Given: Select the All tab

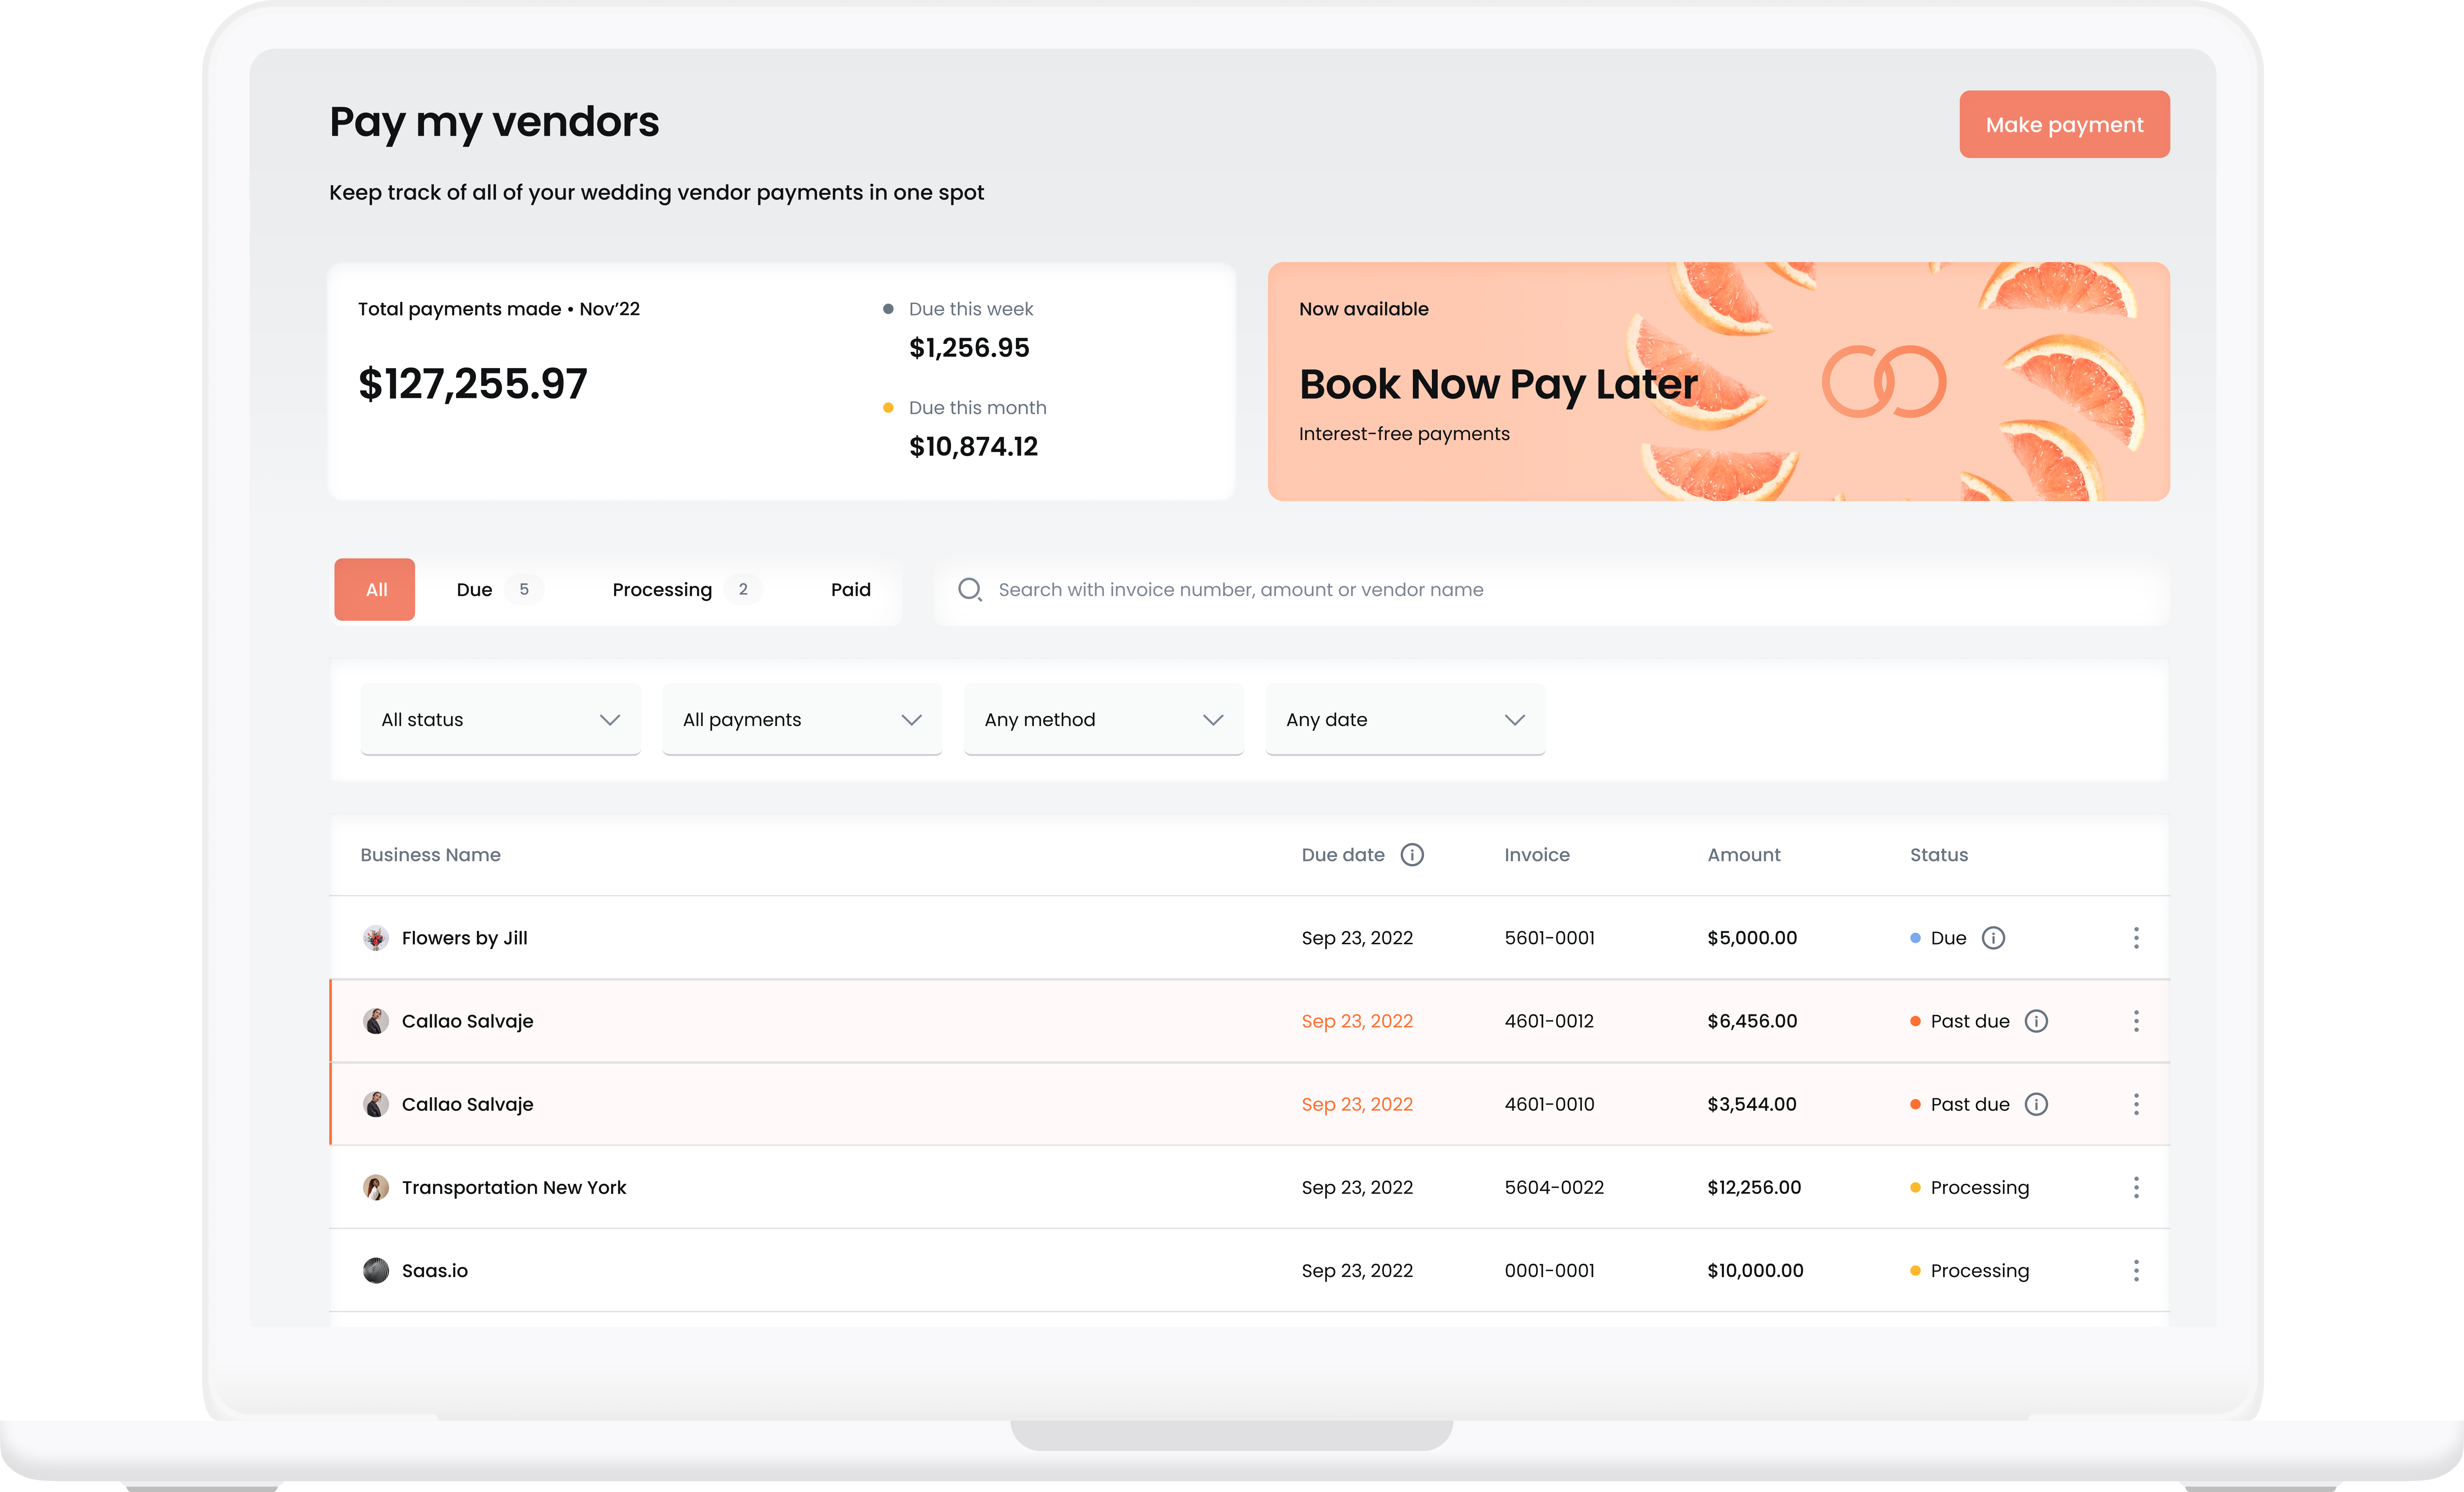Looking at the screenshot, I should pyautogui.click(x=375, y=589).
